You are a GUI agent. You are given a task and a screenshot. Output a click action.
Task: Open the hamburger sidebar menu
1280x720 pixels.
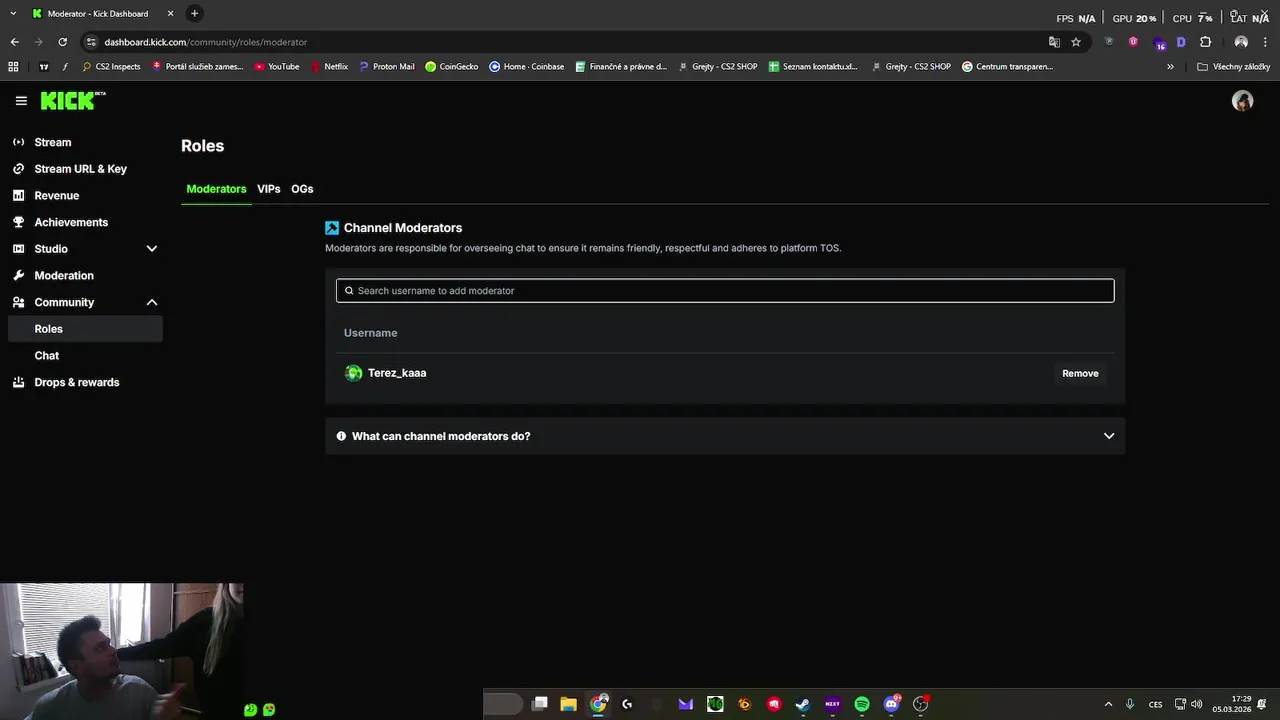21,101
